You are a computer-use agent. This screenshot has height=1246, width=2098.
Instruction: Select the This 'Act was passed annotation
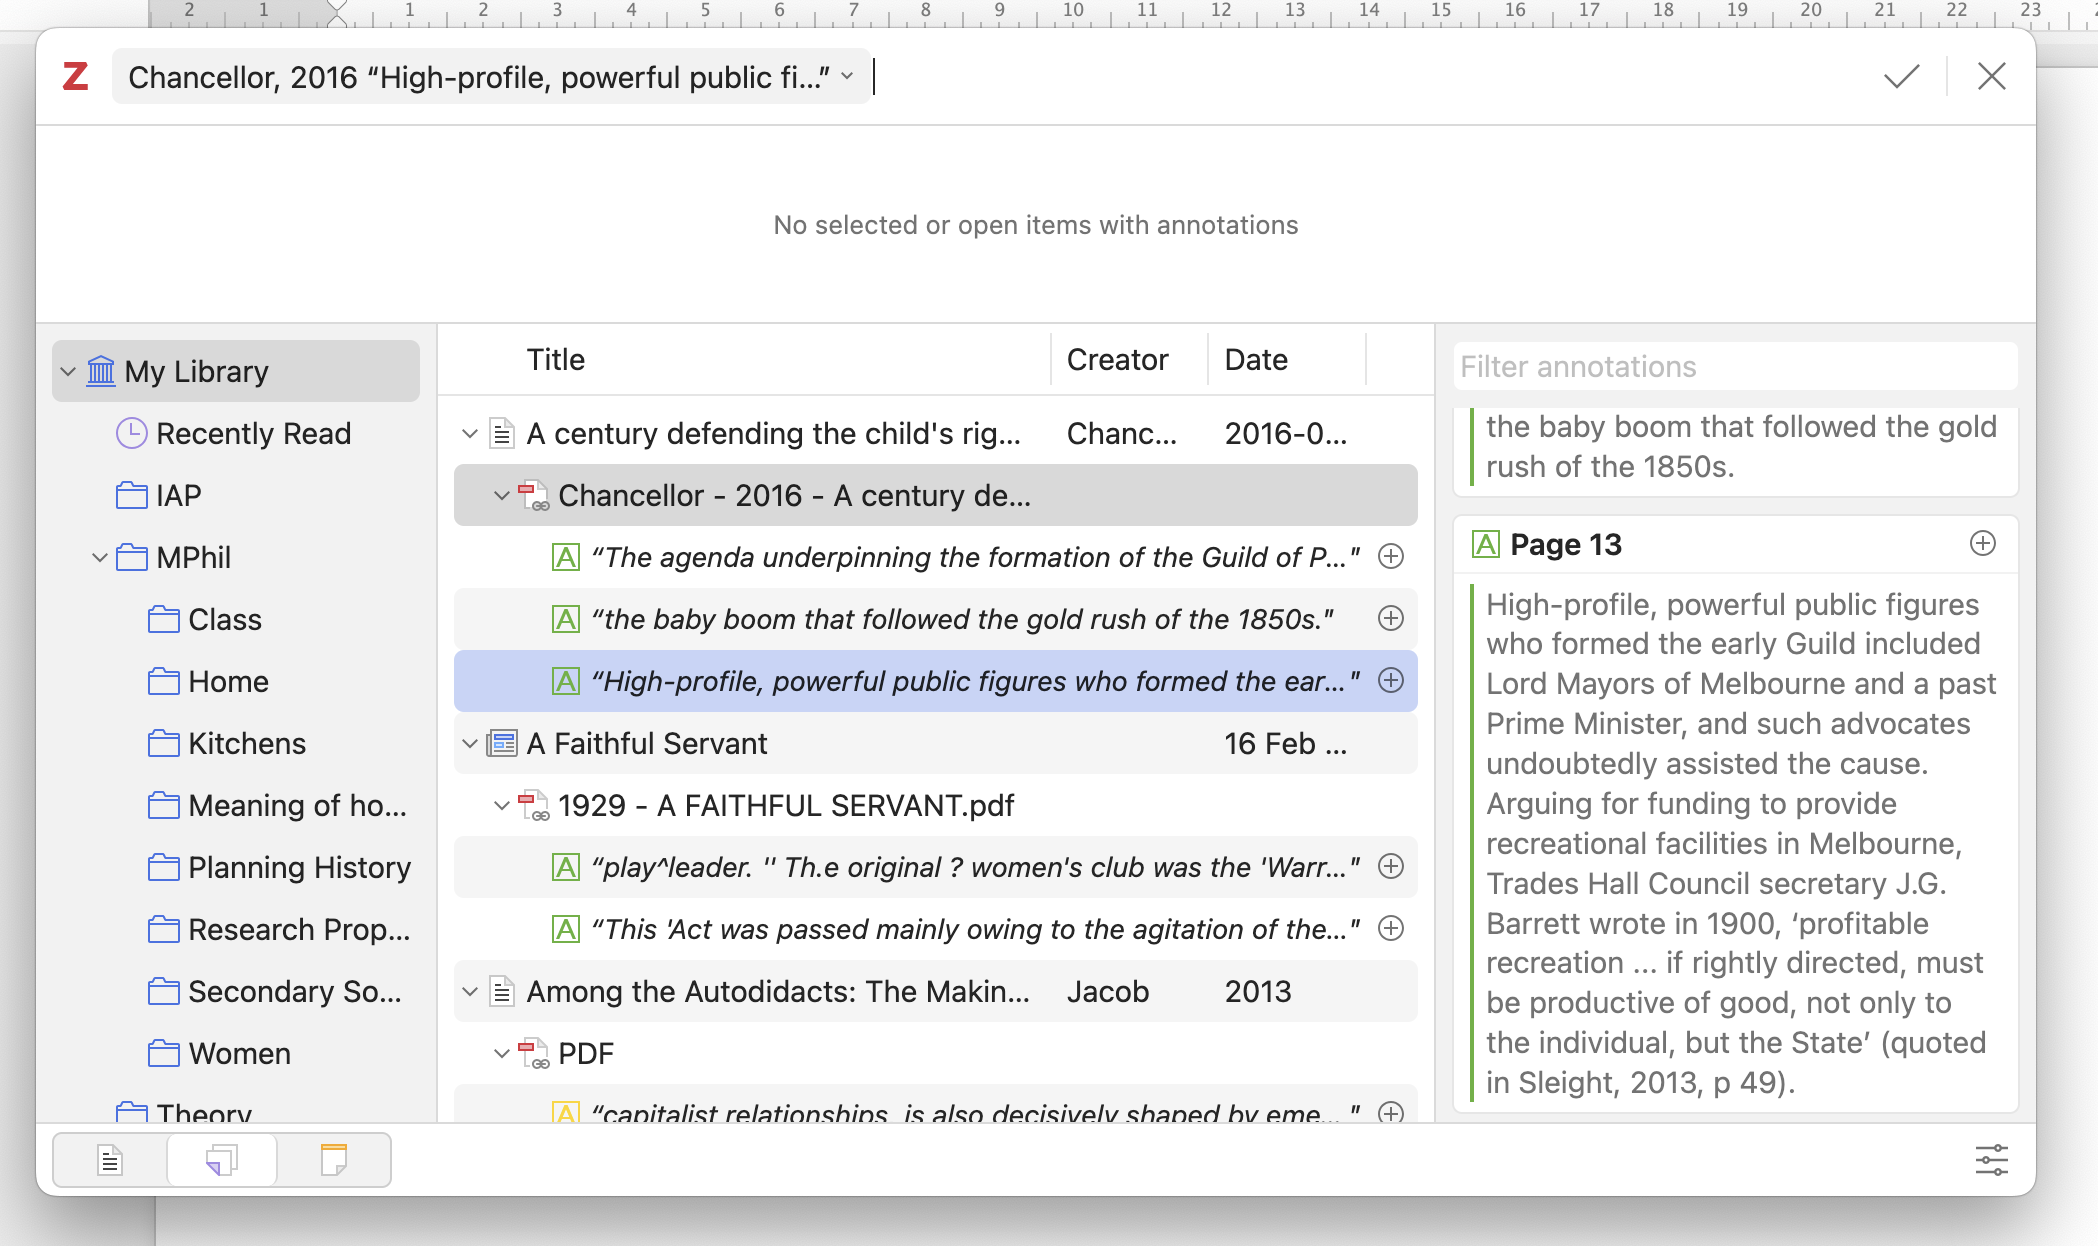tap(936, 929)
